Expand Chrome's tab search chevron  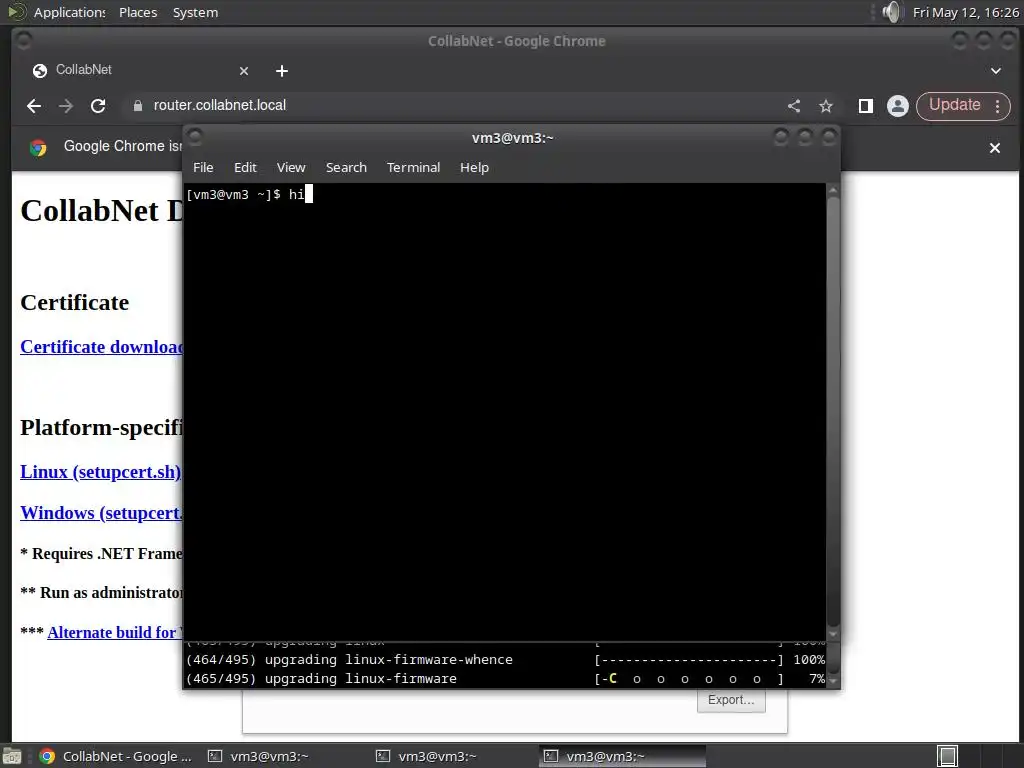point(996,71)
